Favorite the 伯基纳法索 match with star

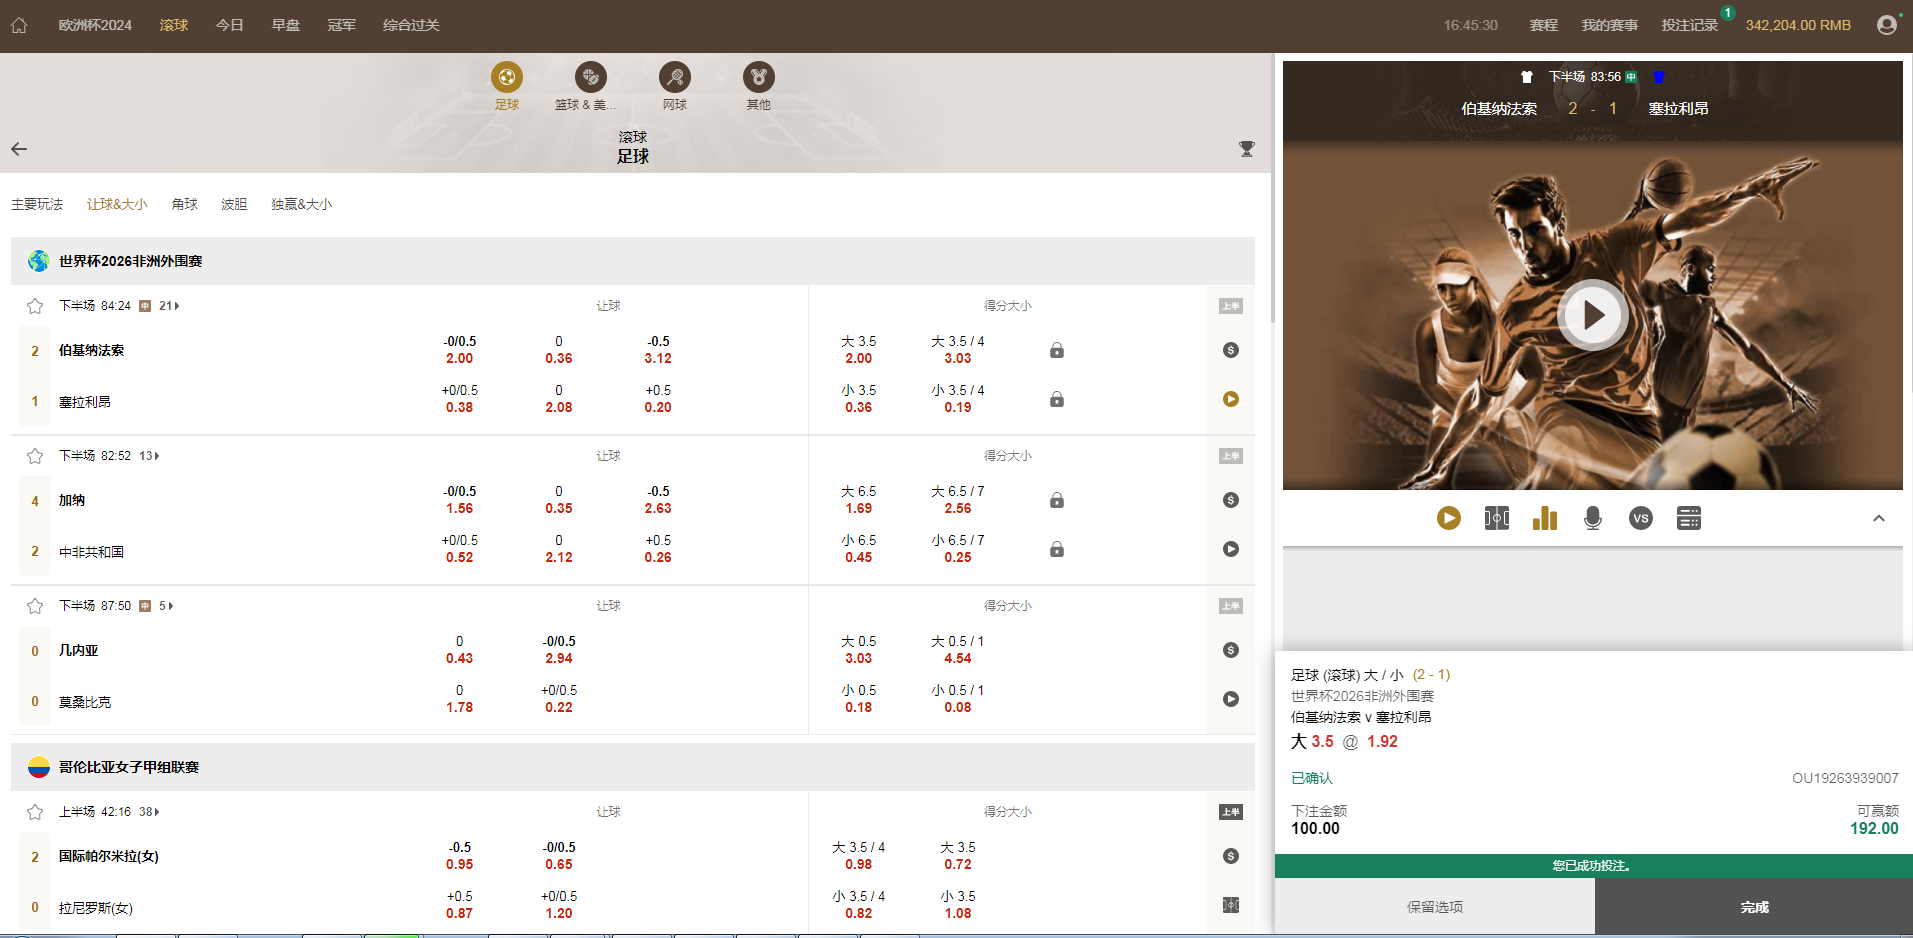[35, 306]
